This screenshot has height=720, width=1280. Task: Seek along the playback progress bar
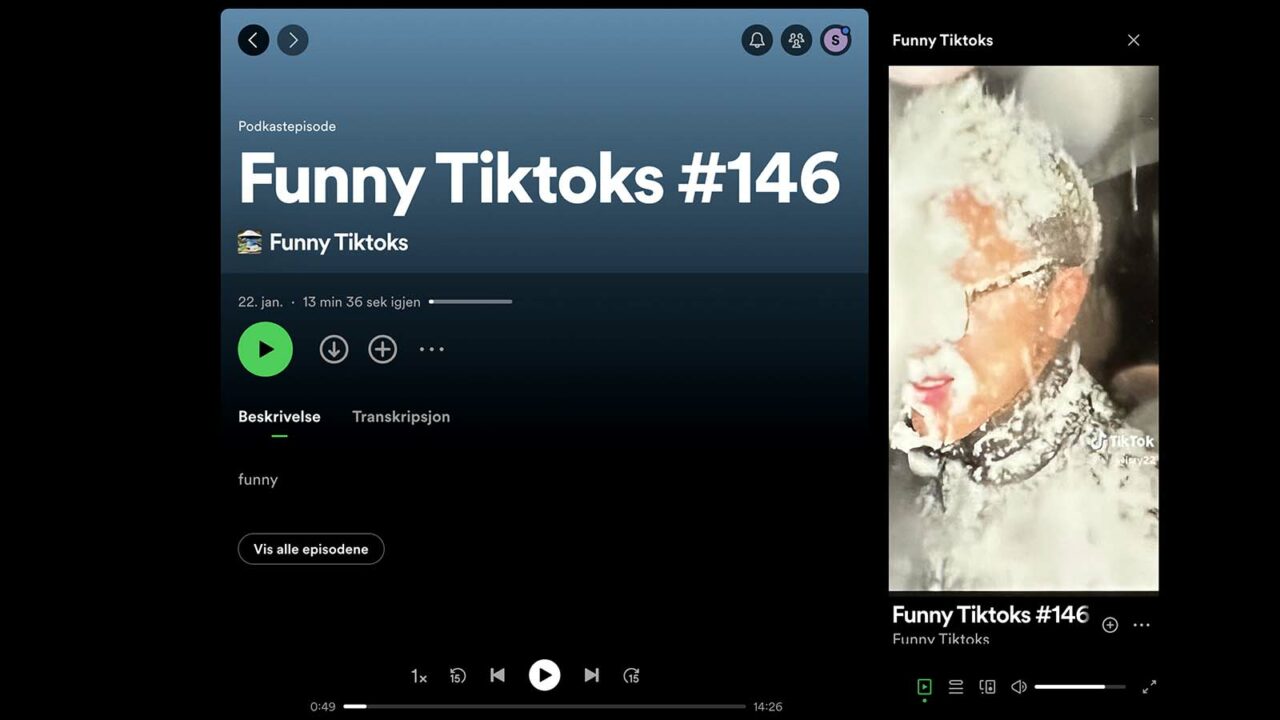pyautogui.click(x=544, y=706)
